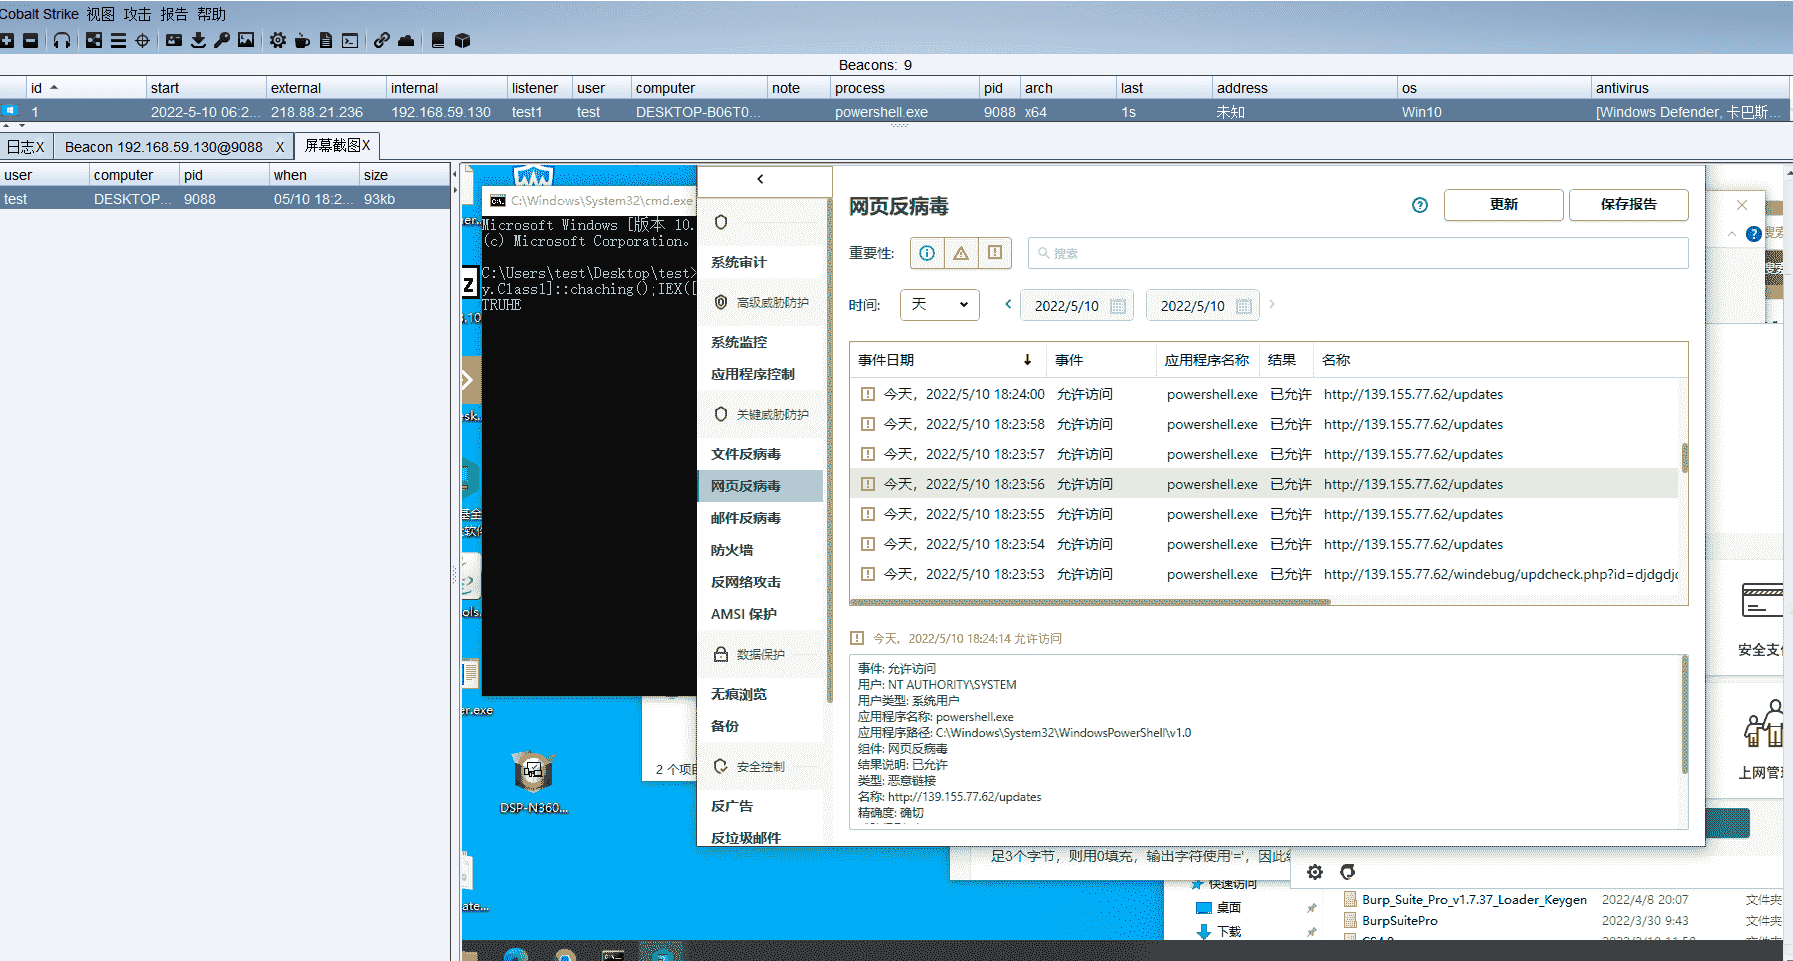
Task: Show targets view crosshair icon
Action: 142,40
